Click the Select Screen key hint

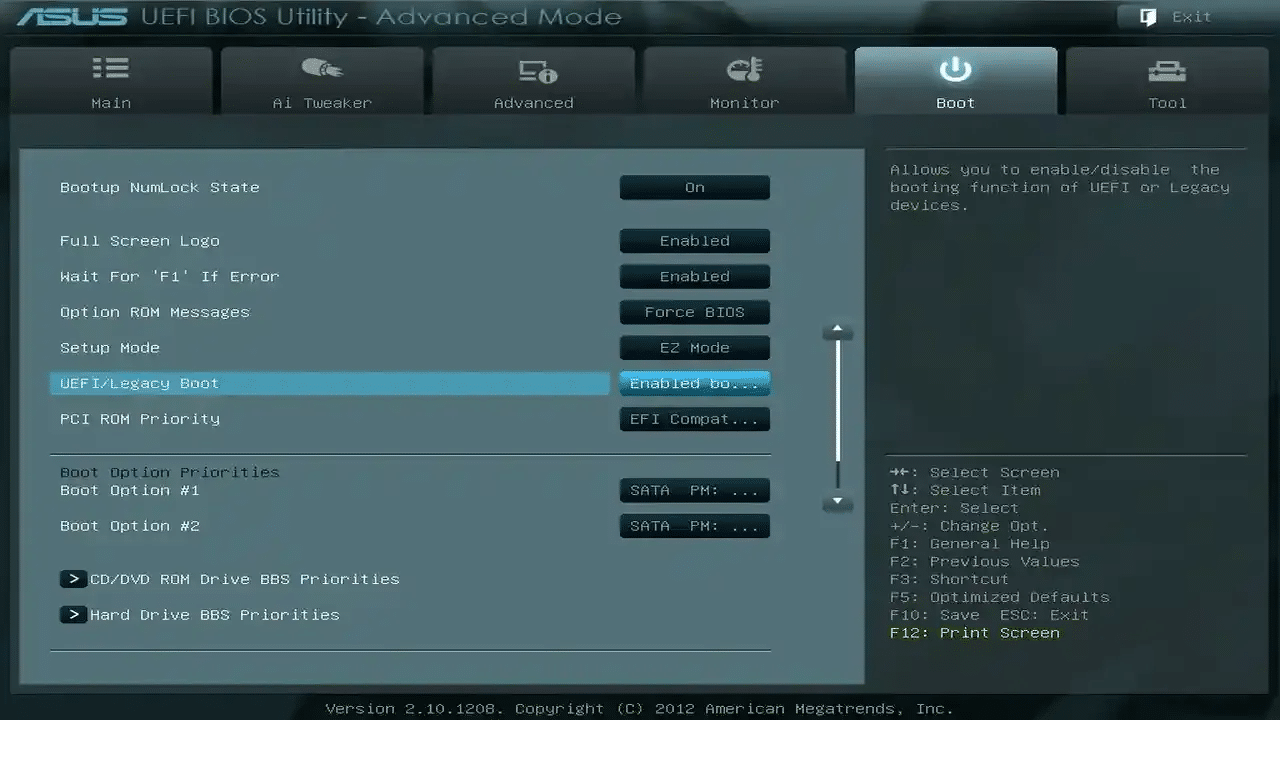(974, 472)
